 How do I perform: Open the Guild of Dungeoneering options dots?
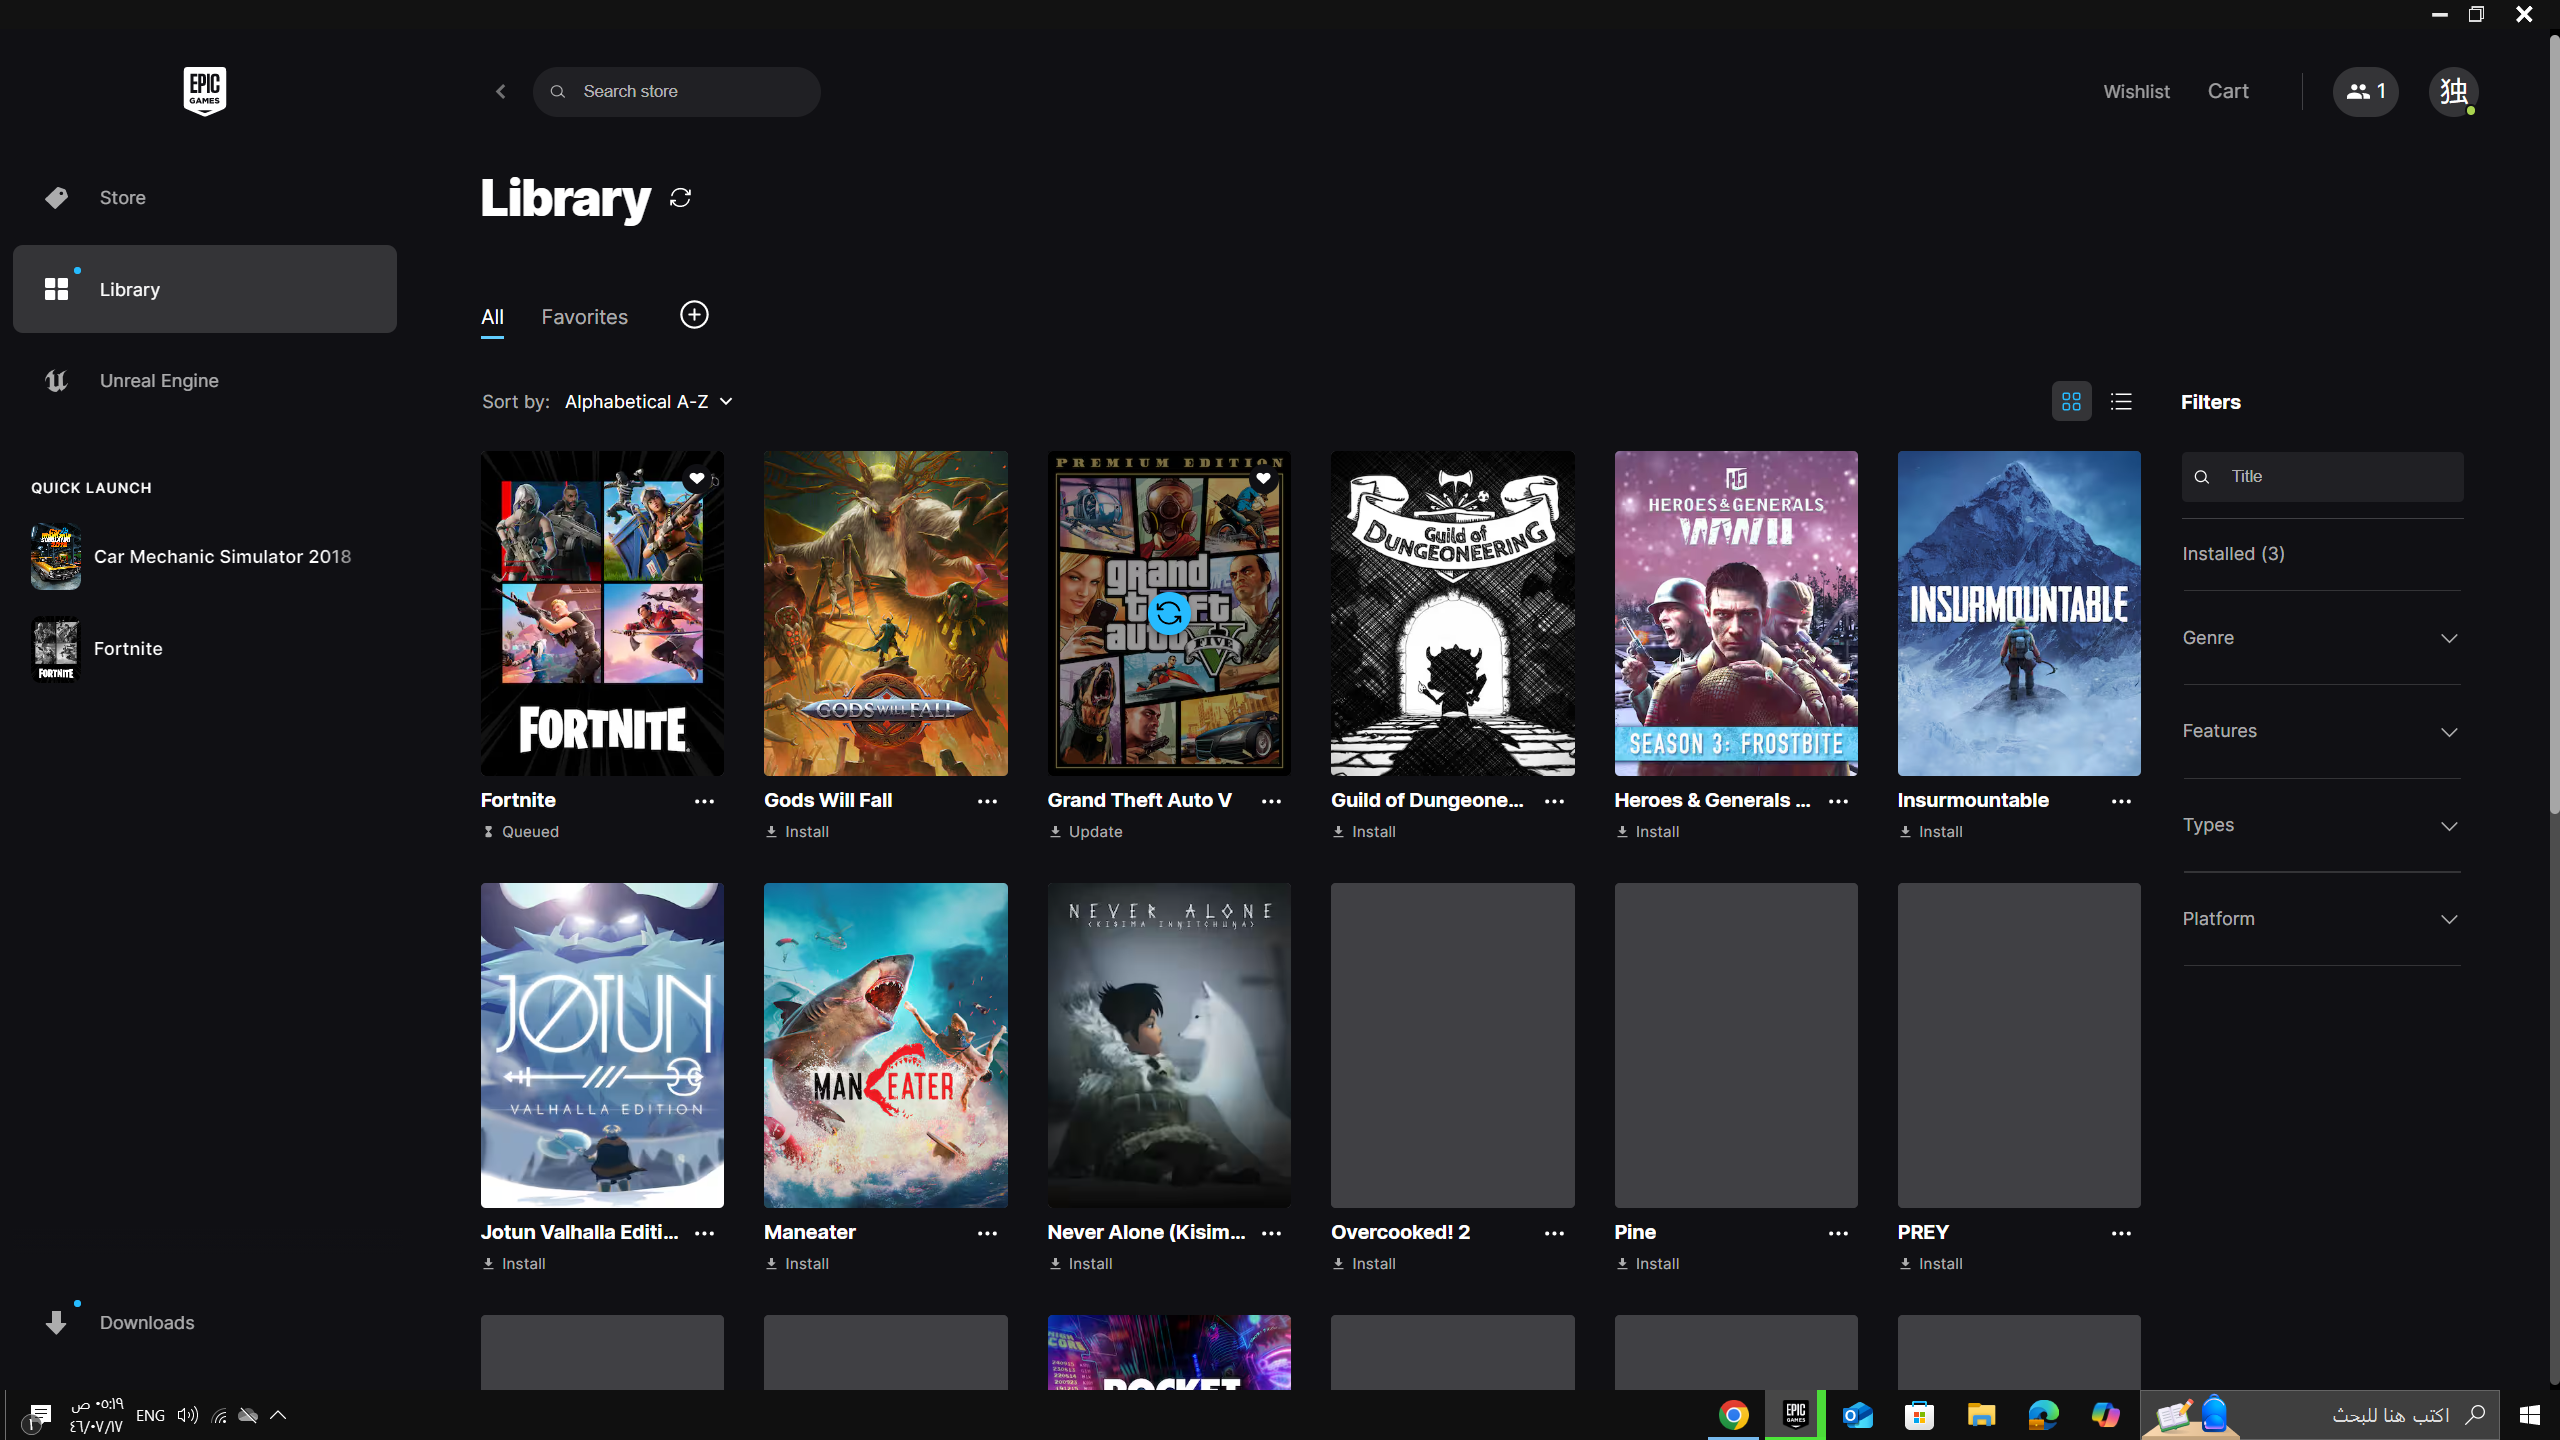click(x=1554, y=801)
